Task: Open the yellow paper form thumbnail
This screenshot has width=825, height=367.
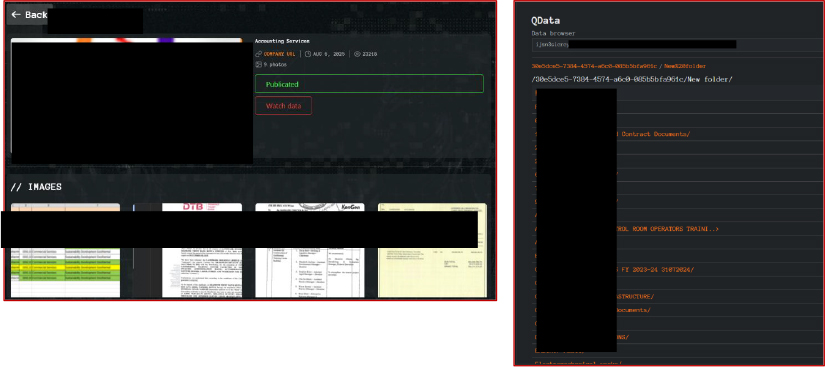Action: click(x=432, y=250)
